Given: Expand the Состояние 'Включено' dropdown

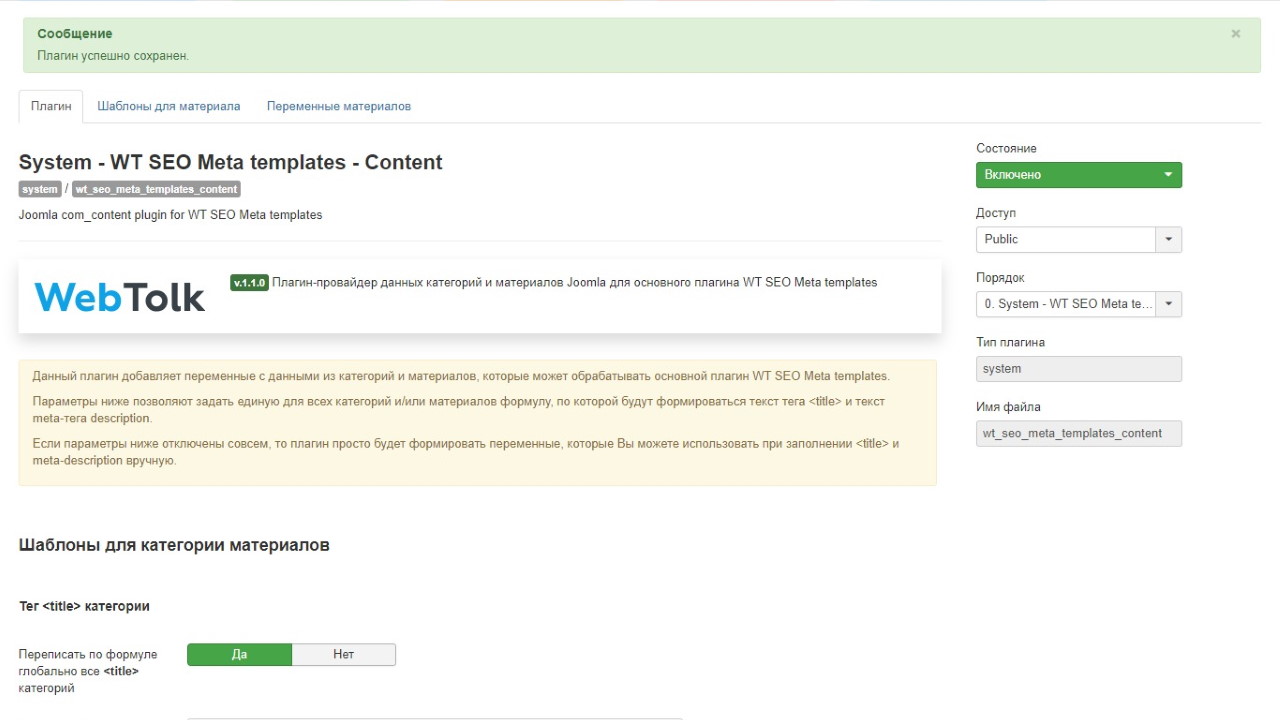Looking at the screenshot, I should tap(1079, 175).
